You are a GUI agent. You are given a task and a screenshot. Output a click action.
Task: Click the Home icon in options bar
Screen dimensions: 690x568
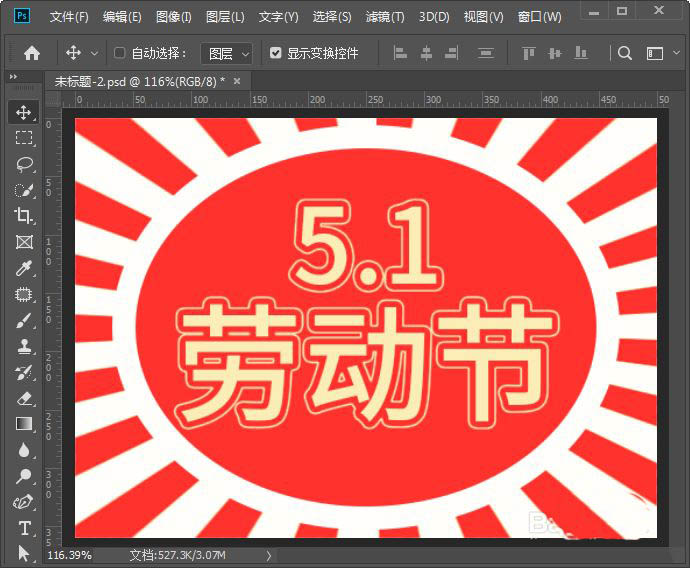coord(32,53)
